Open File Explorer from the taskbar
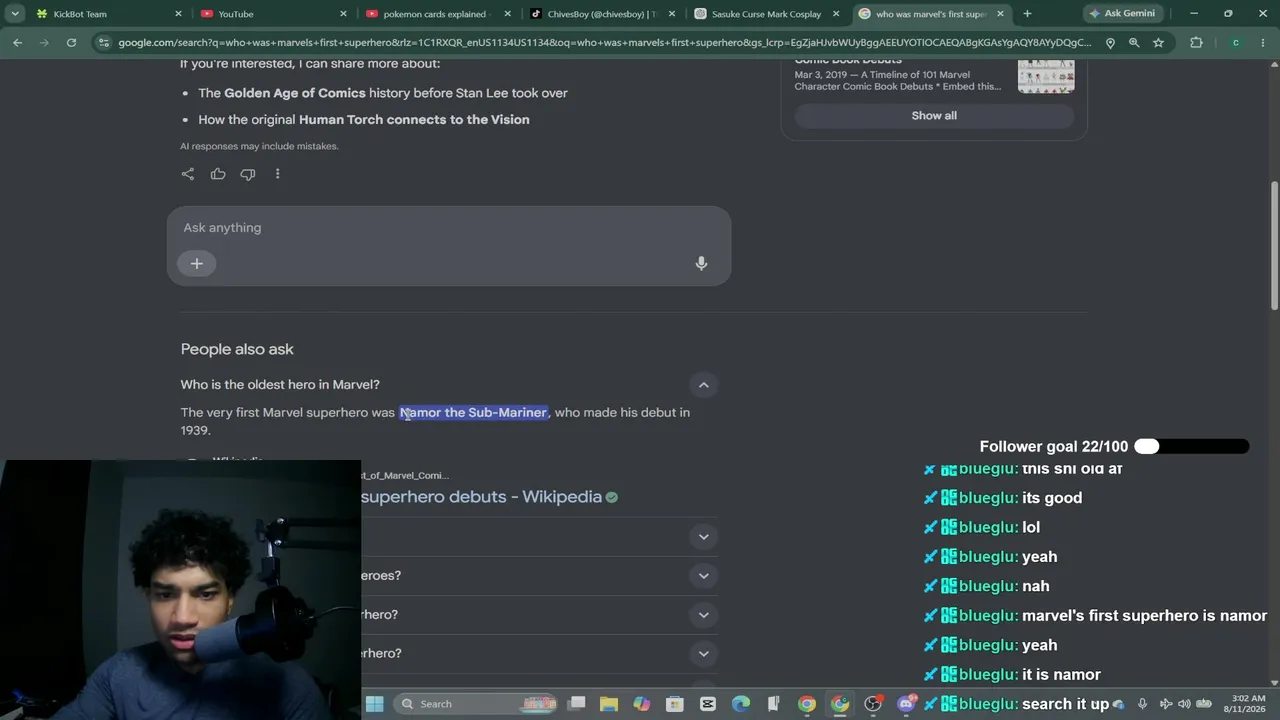 (609, 704)
